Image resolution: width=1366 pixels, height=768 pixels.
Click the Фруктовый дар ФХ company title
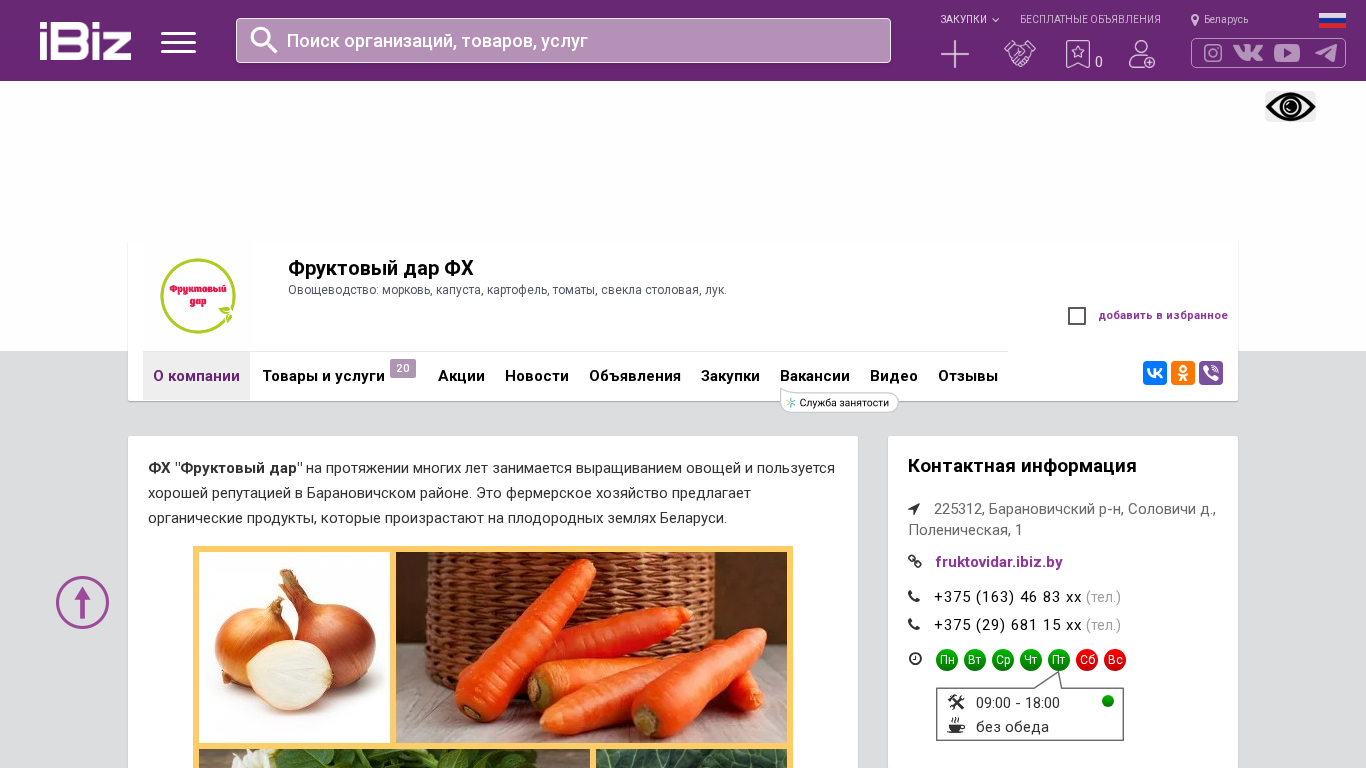[381, 268]
